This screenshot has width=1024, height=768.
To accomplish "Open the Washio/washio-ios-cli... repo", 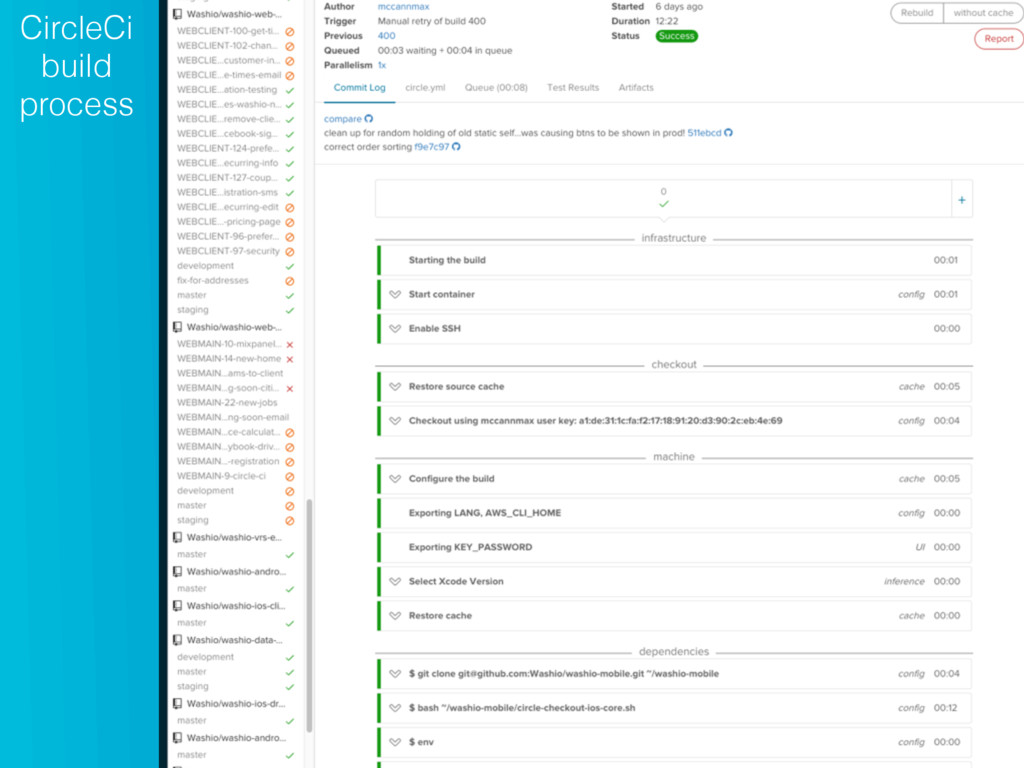I will (x=236, y=606).
